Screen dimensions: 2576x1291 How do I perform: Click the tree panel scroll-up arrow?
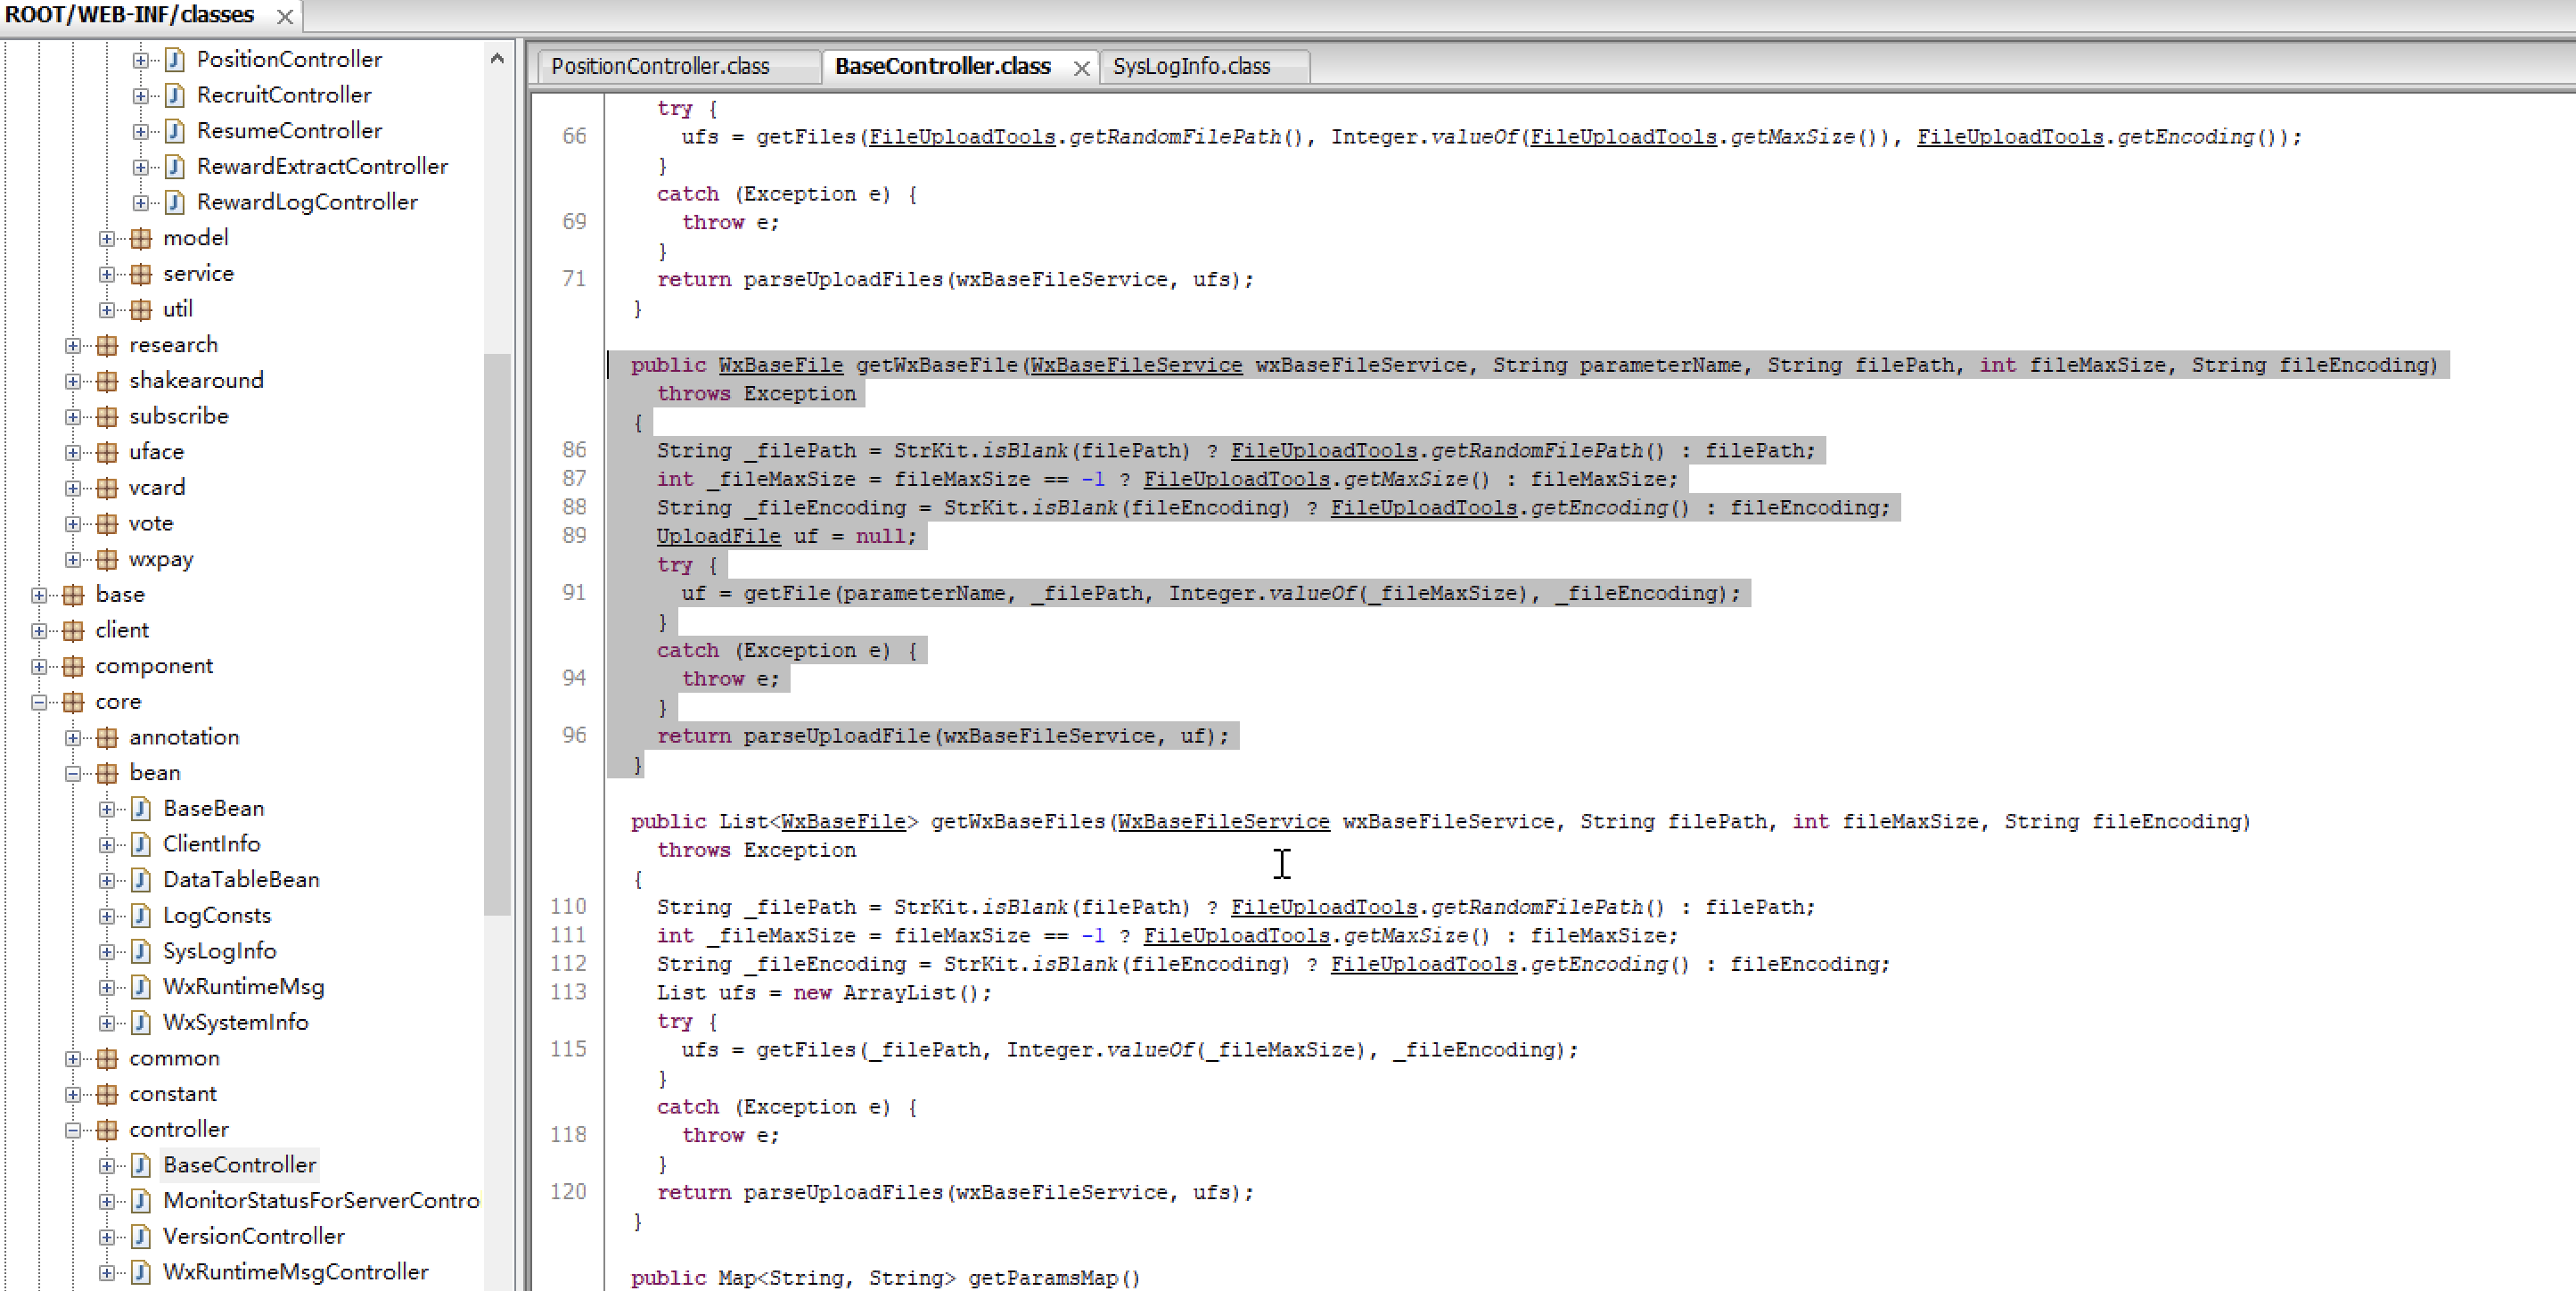[x=497, y=59]
